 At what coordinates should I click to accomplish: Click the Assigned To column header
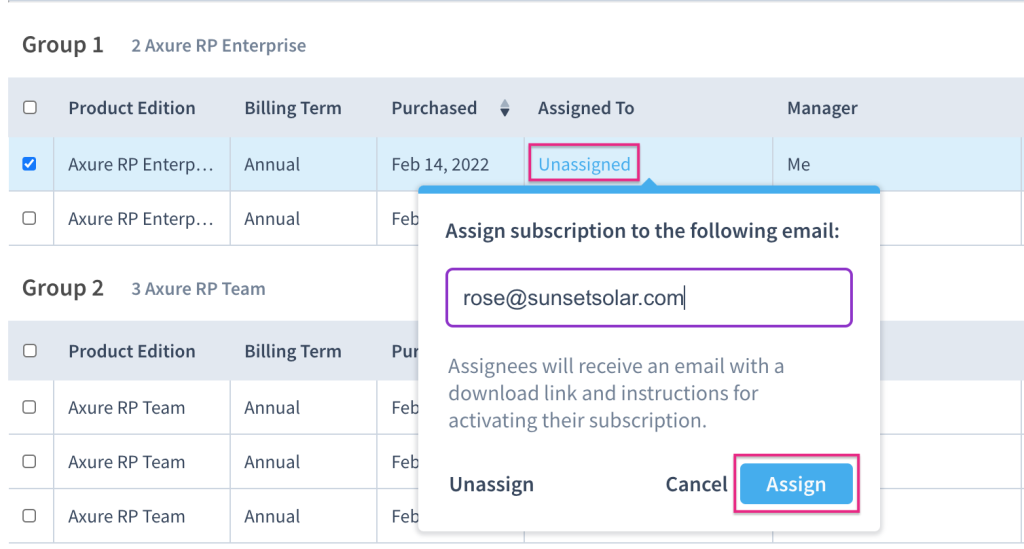pyautogui.click(x=586, y=108)
